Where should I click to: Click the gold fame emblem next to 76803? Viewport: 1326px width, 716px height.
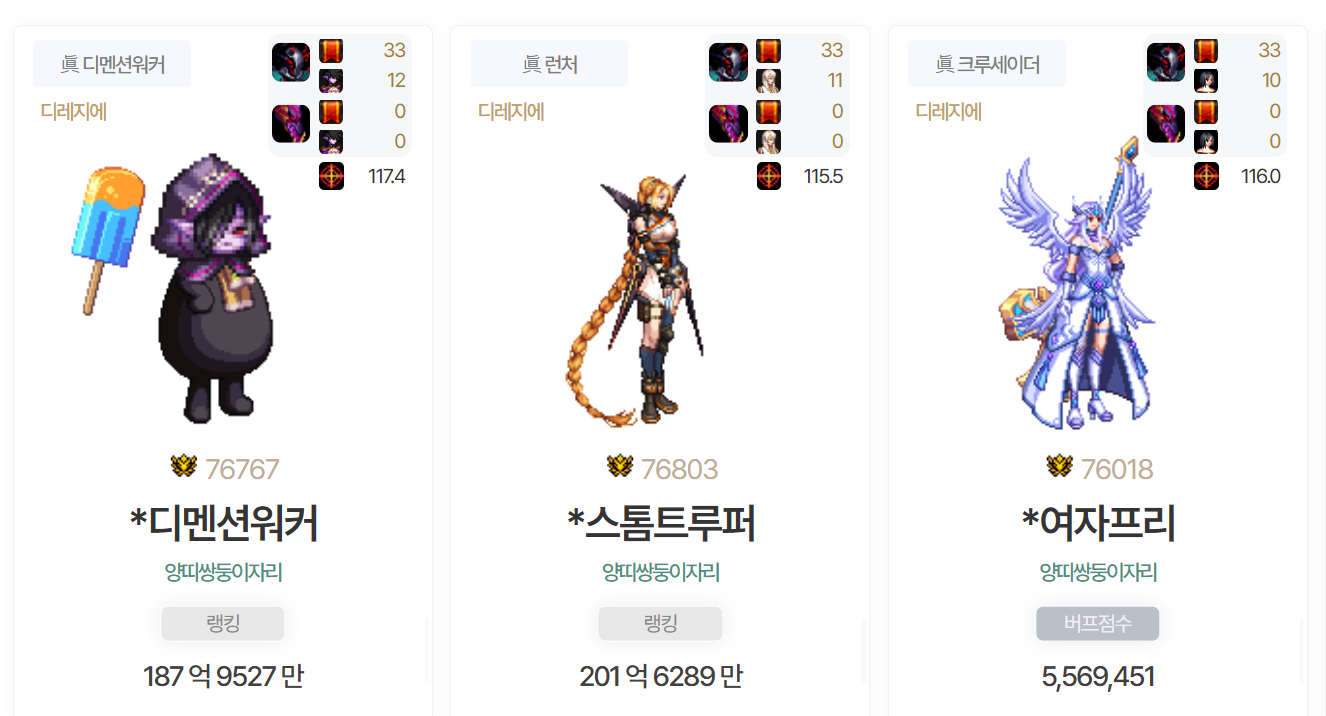pos(620,466)
